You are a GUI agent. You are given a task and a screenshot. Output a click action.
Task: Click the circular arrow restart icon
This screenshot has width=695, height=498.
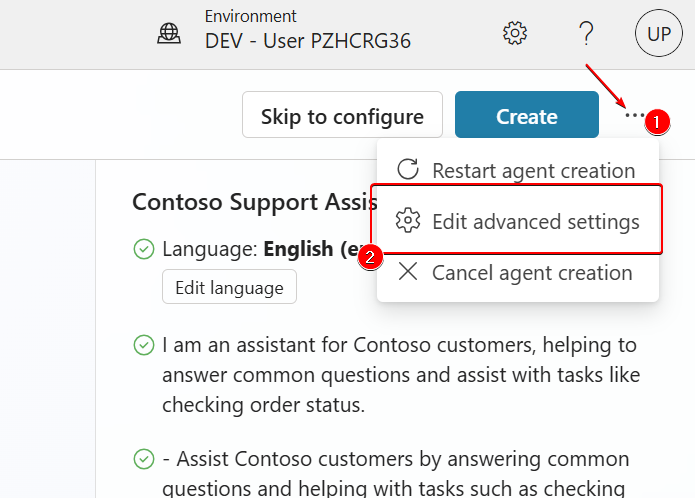click(408, 170)
